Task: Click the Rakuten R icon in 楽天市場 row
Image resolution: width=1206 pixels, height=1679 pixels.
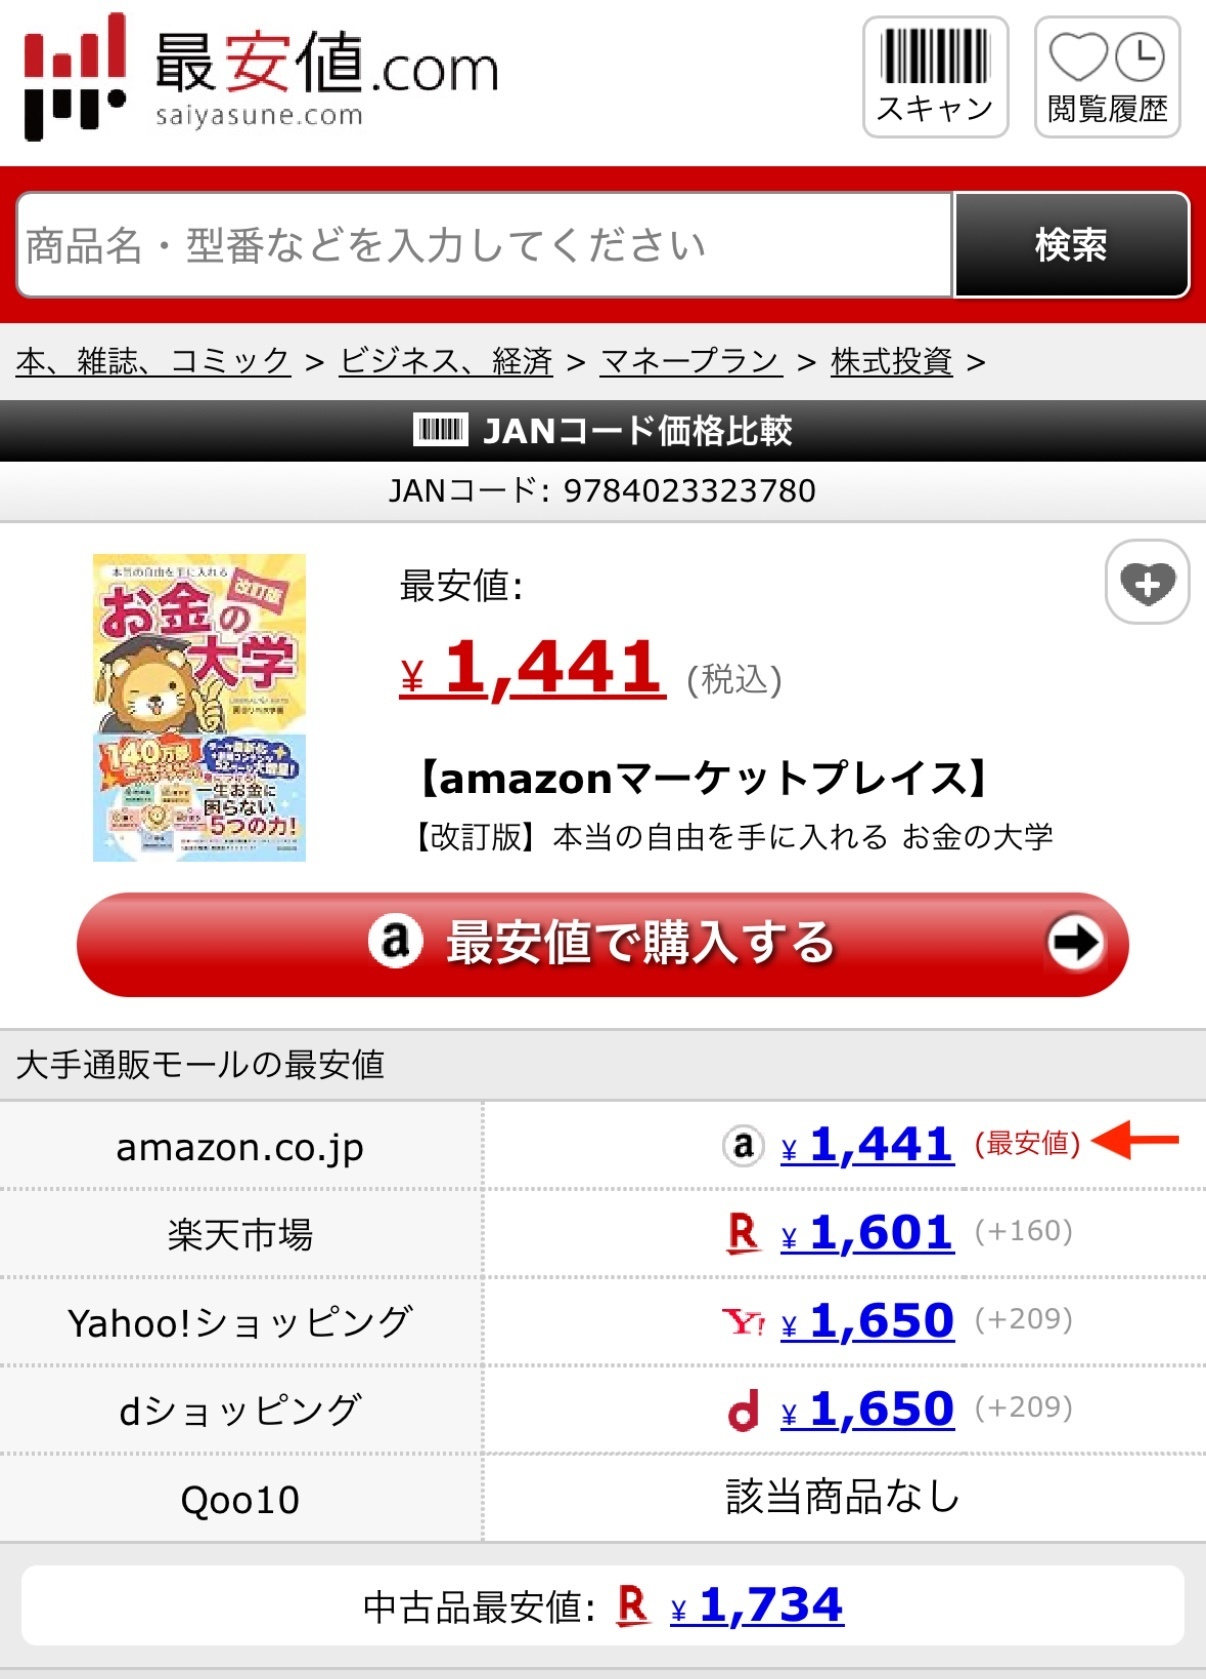Action: coord(743,1233)
